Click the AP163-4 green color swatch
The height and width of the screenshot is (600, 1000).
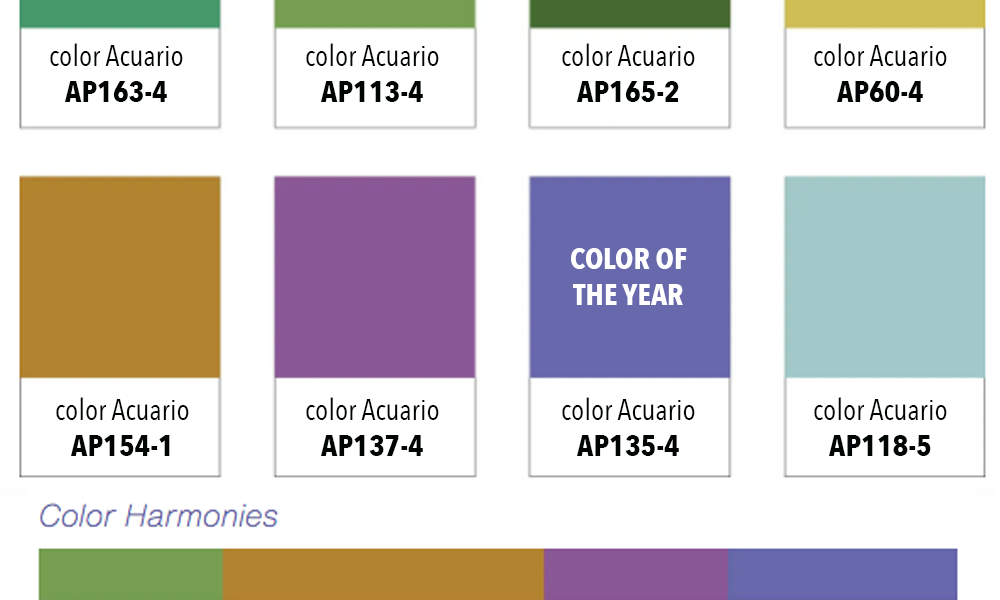click(120, 13)
